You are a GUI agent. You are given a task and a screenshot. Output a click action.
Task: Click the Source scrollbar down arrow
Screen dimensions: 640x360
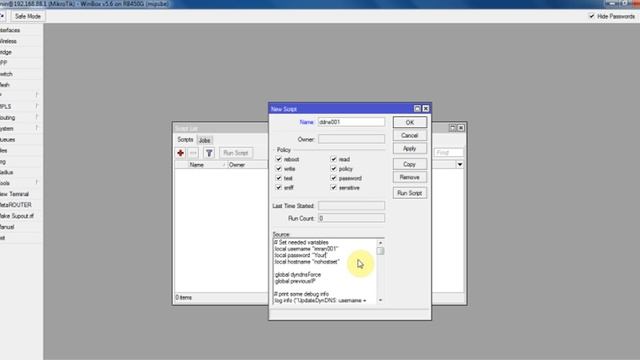click(380, 300)
